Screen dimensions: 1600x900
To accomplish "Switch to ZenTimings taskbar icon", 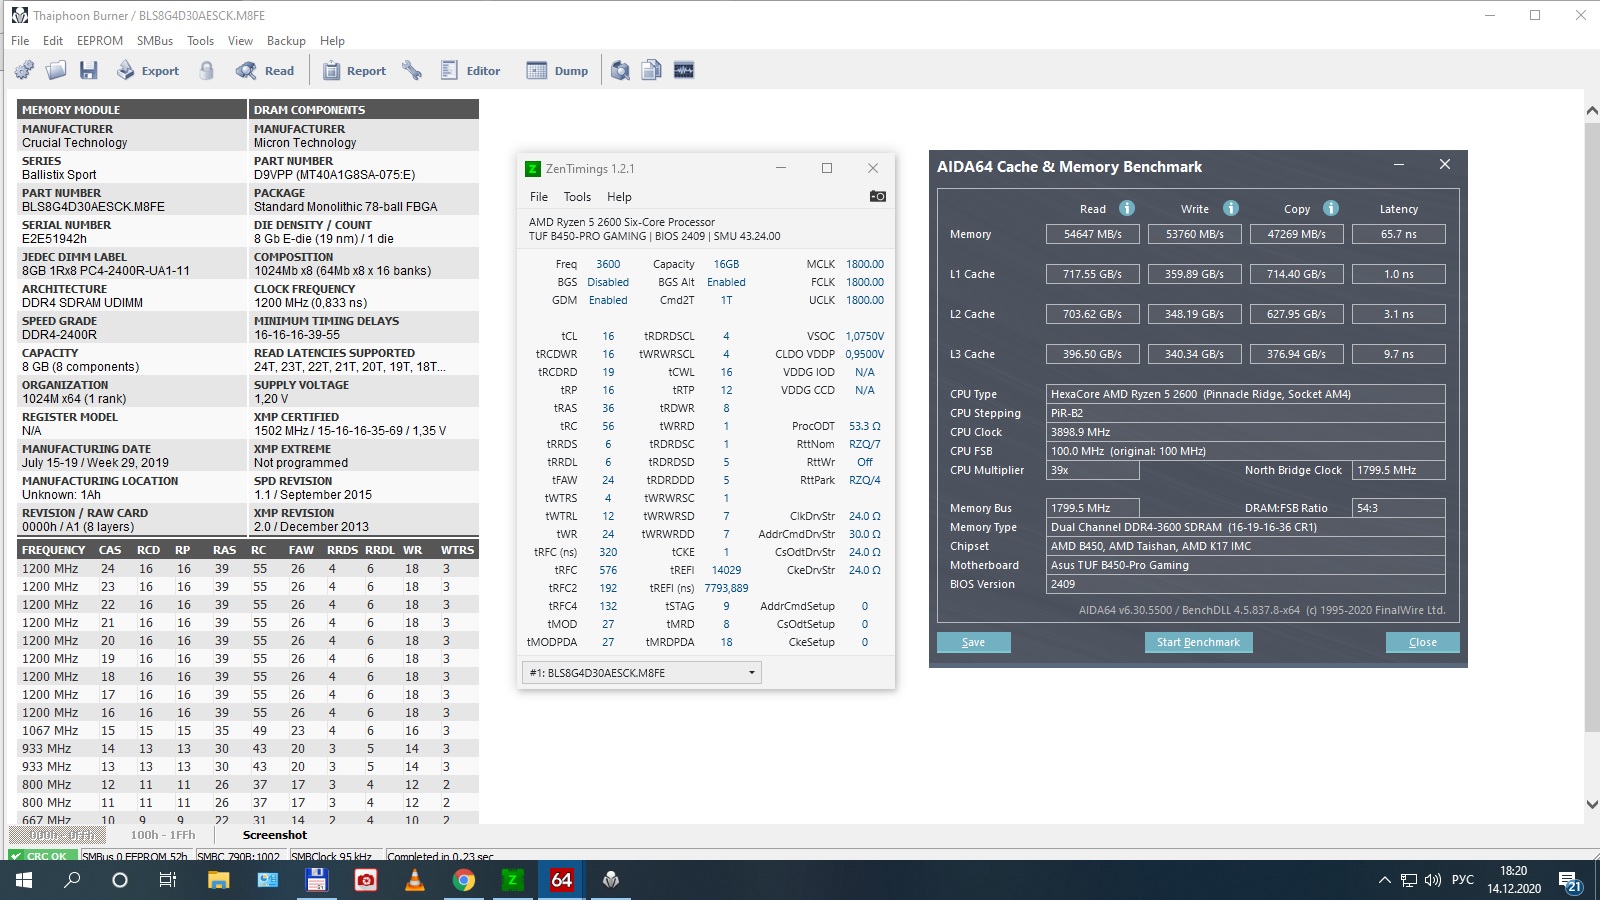I will 512,880.
